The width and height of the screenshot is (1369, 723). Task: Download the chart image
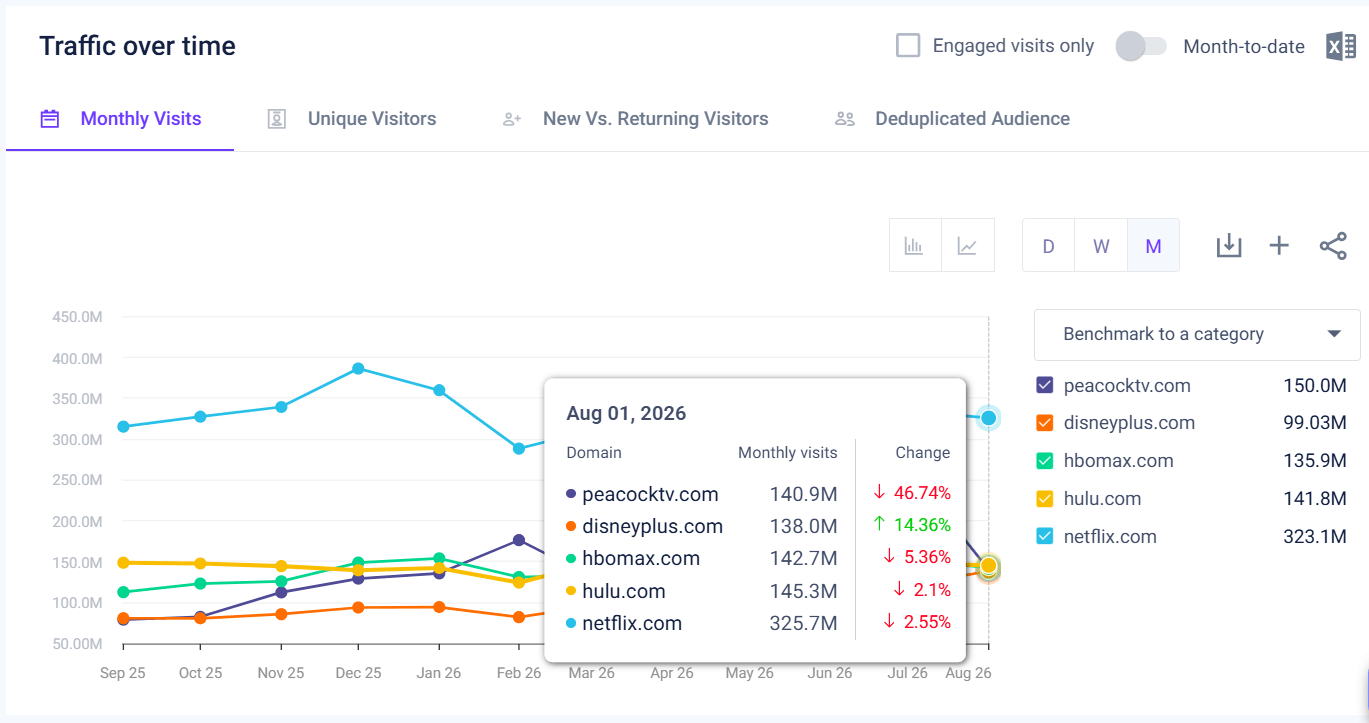point(1228,245)
